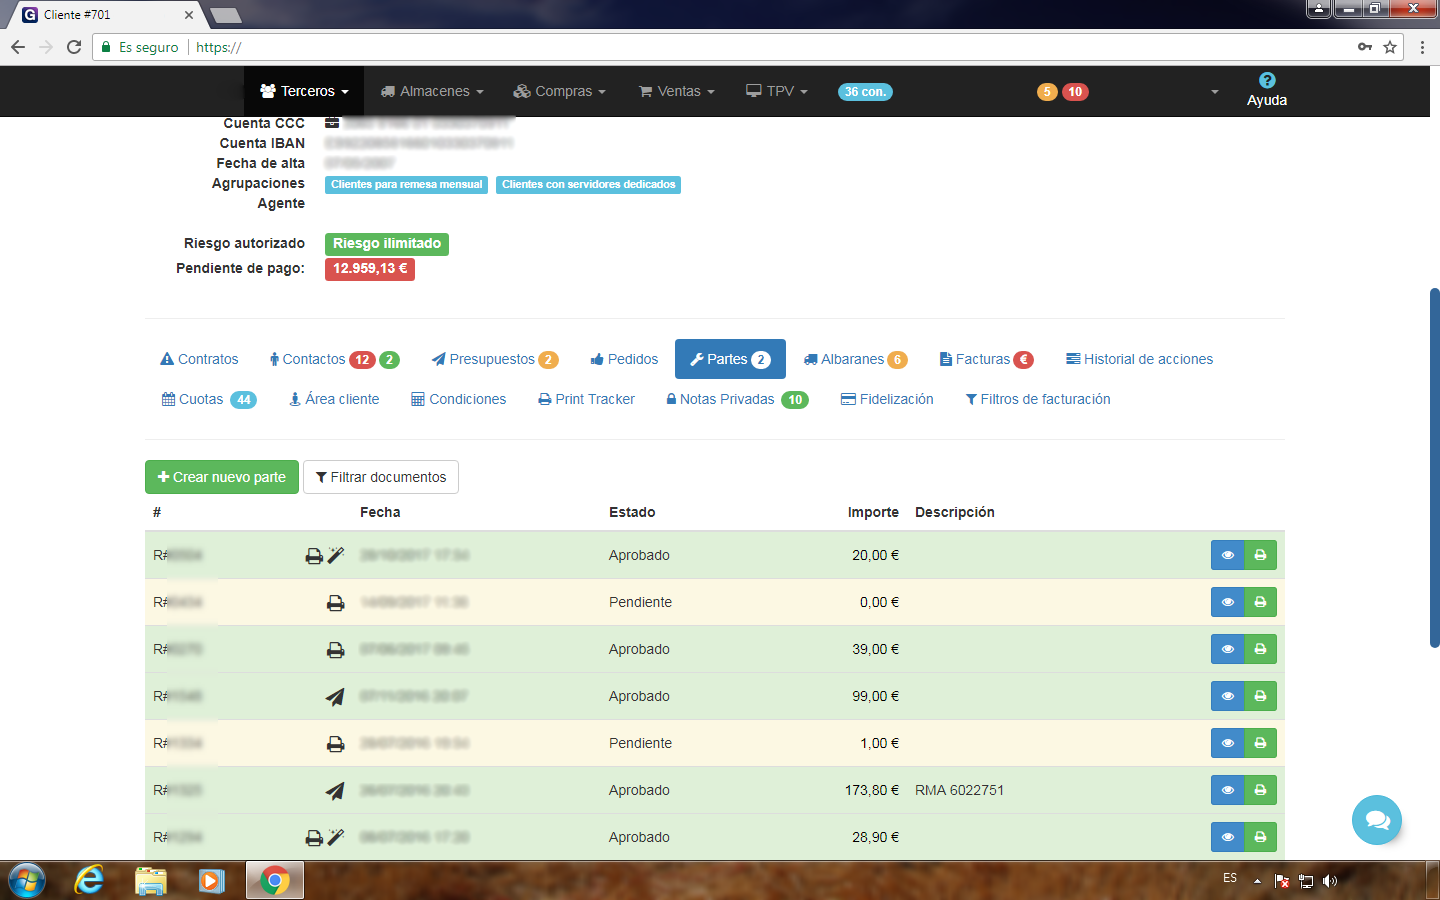Print the 20,00 € Aprobado parte
The width and height of the screenshot is (1440, 900).
[x=1260, y=555]
